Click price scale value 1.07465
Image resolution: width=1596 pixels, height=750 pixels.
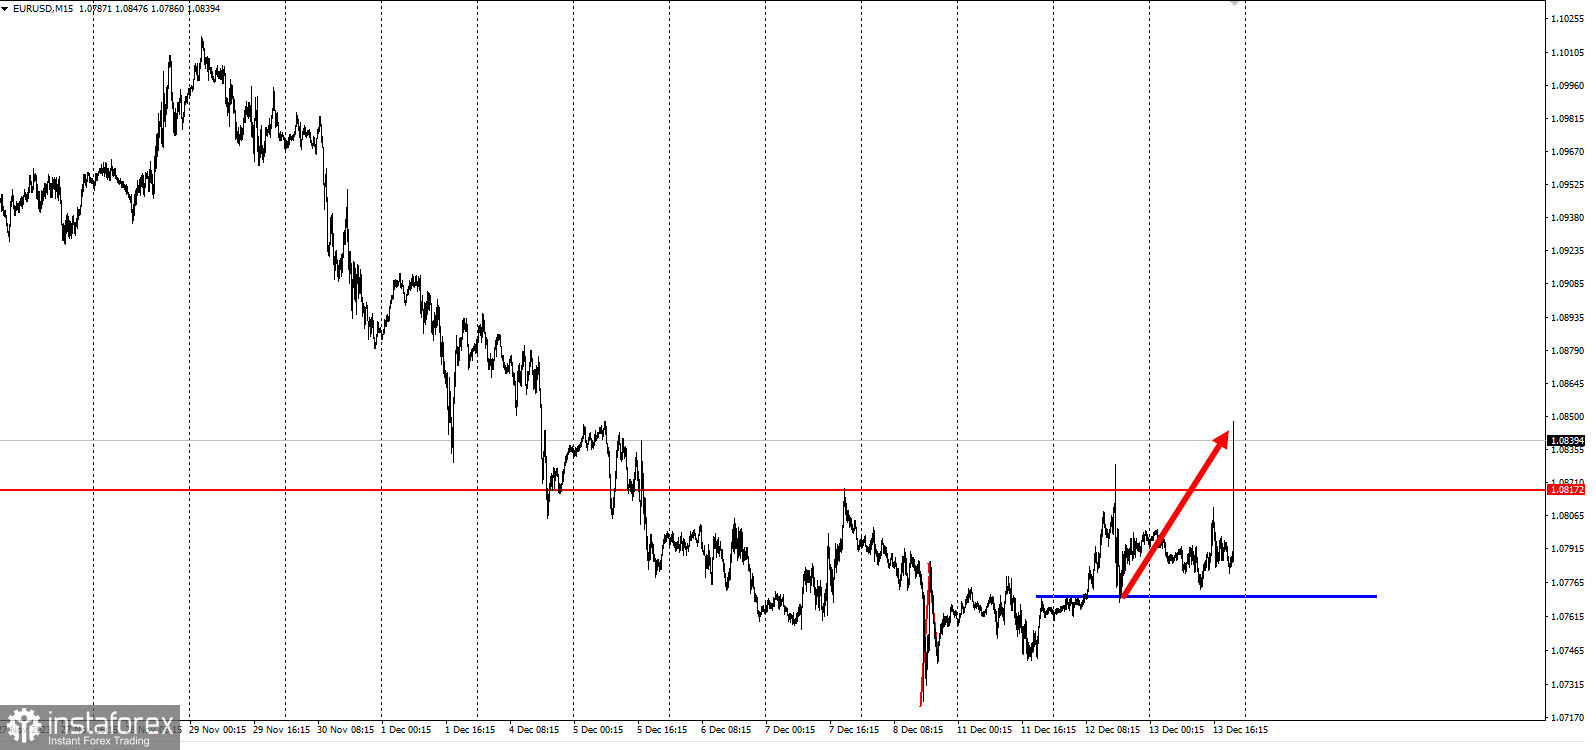click(x=1568, y=650)
